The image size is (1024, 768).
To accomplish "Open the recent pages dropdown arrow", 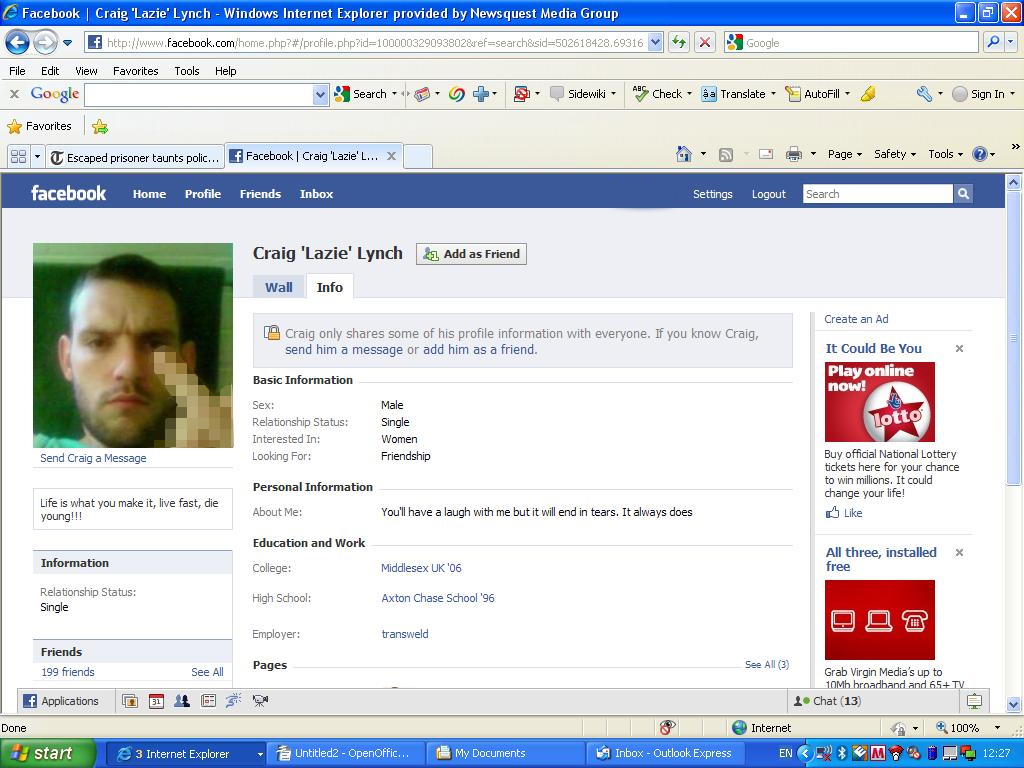I will [x=67, y=43].
